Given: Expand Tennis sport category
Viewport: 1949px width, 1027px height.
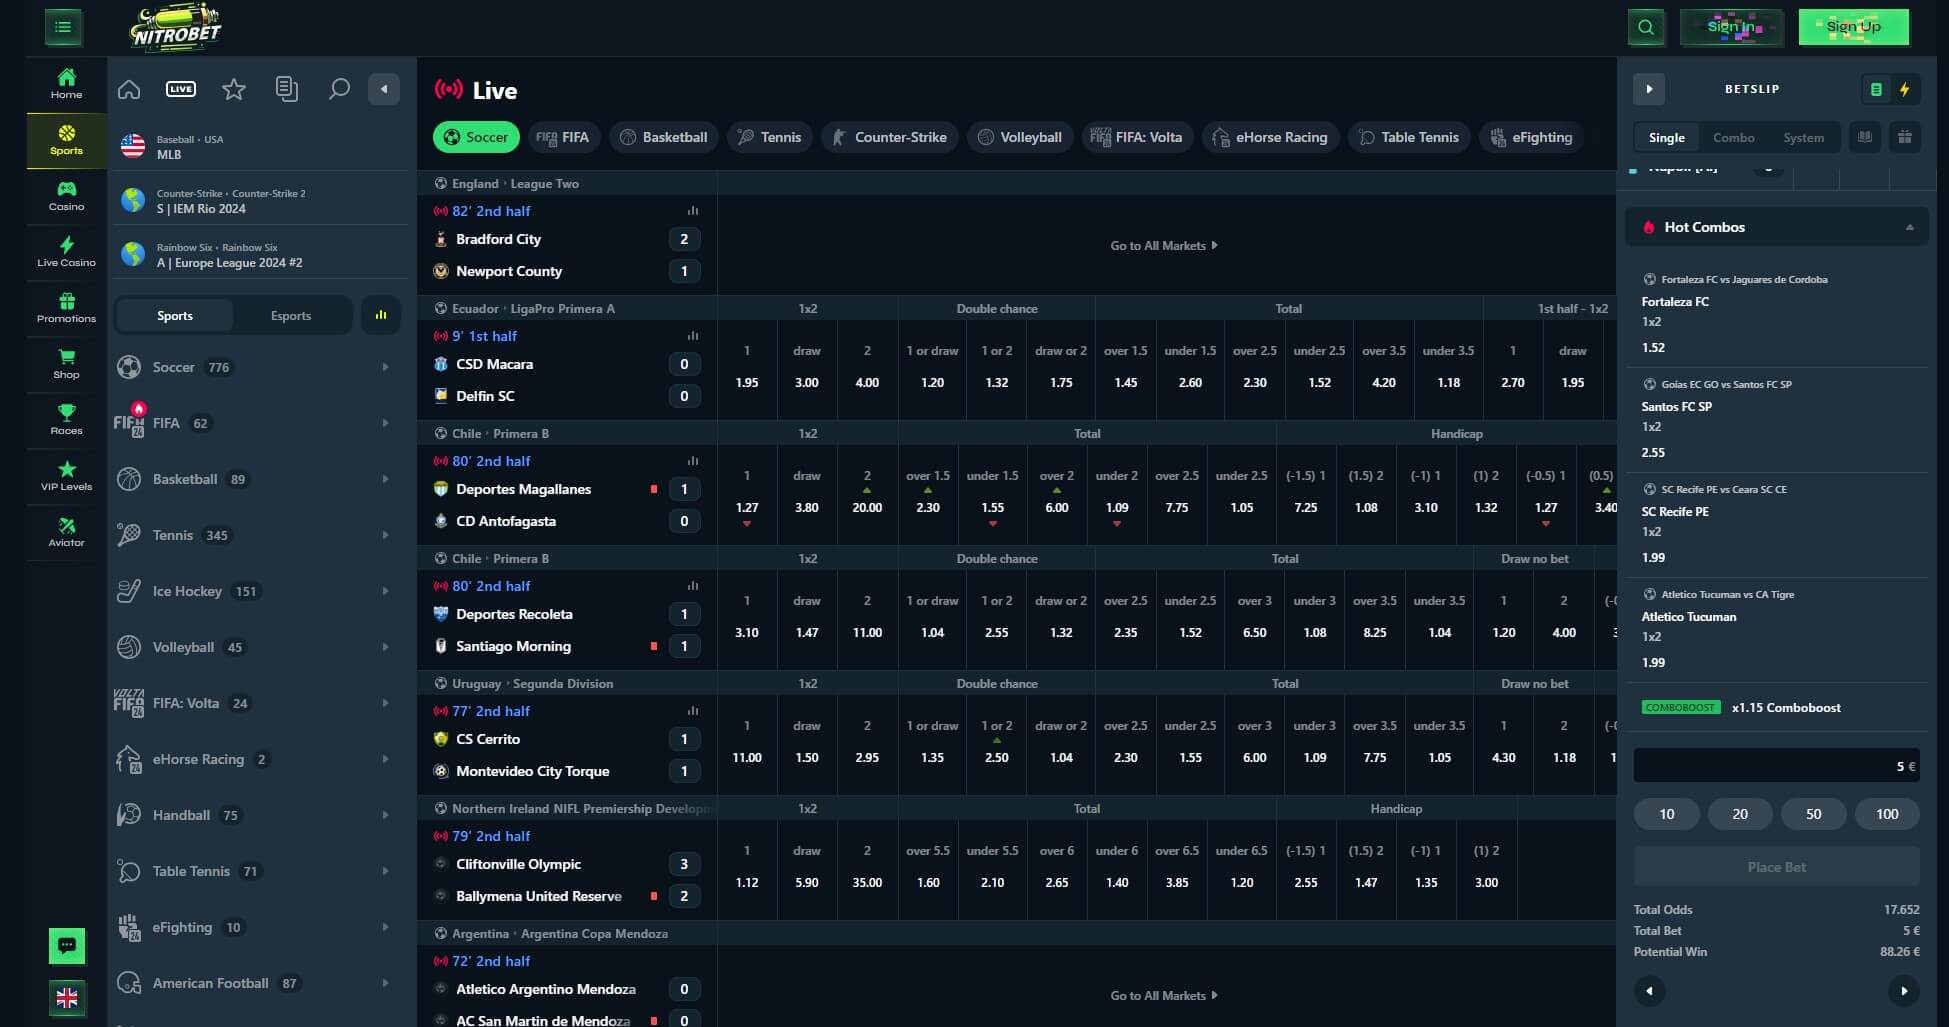Looking at the screenshot, I should [262, 535].
